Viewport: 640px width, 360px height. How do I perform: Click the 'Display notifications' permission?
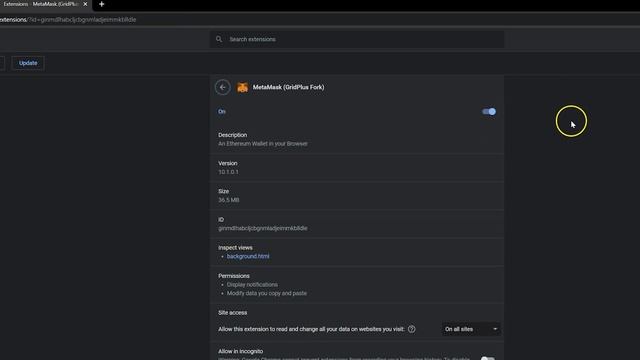click(x=252, y=284)
